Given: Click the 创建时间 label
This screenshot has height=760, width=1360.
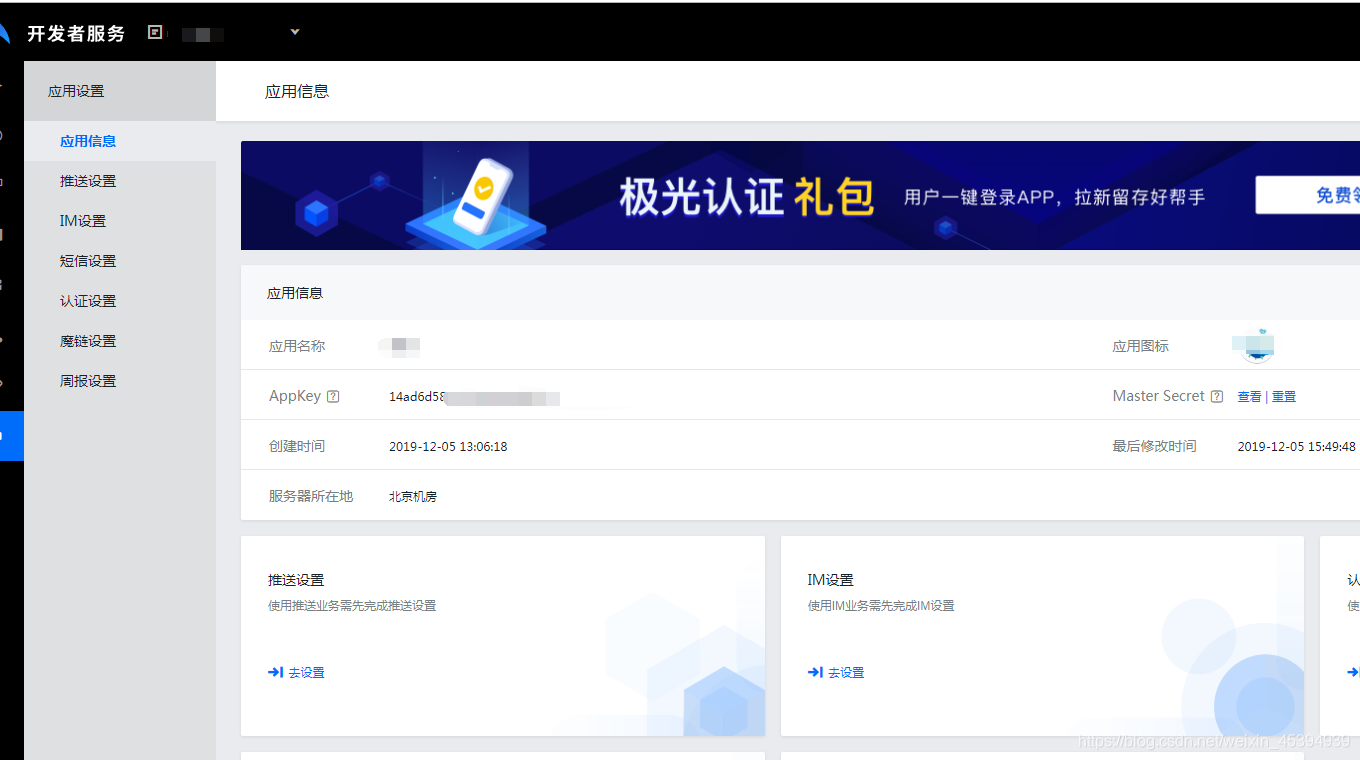Looking at the screenshot, I should click(x=297, y=446).
